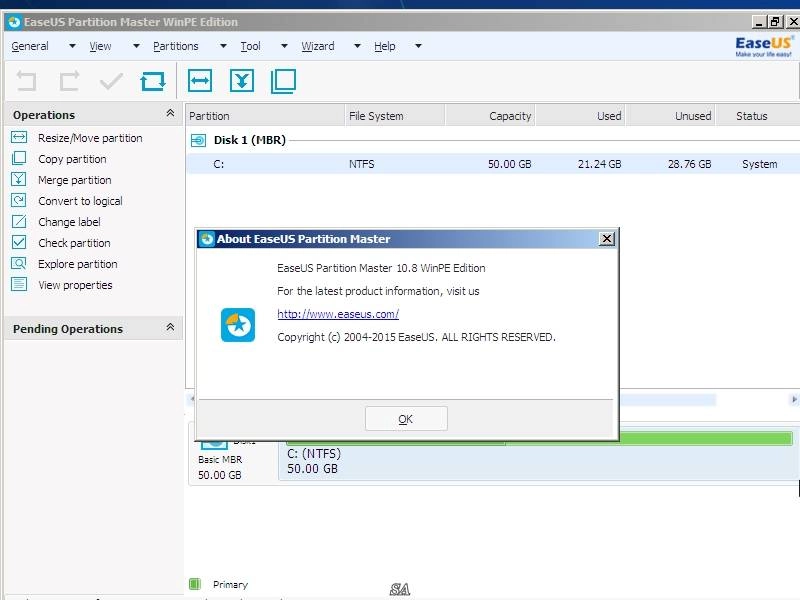Click the Resize/Move partition operation
The image size is (800, 600).
90,138
